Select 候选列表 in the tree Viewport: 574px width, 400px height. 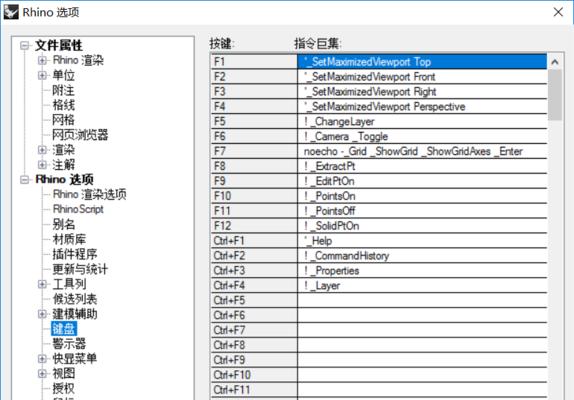click(75, 299)
